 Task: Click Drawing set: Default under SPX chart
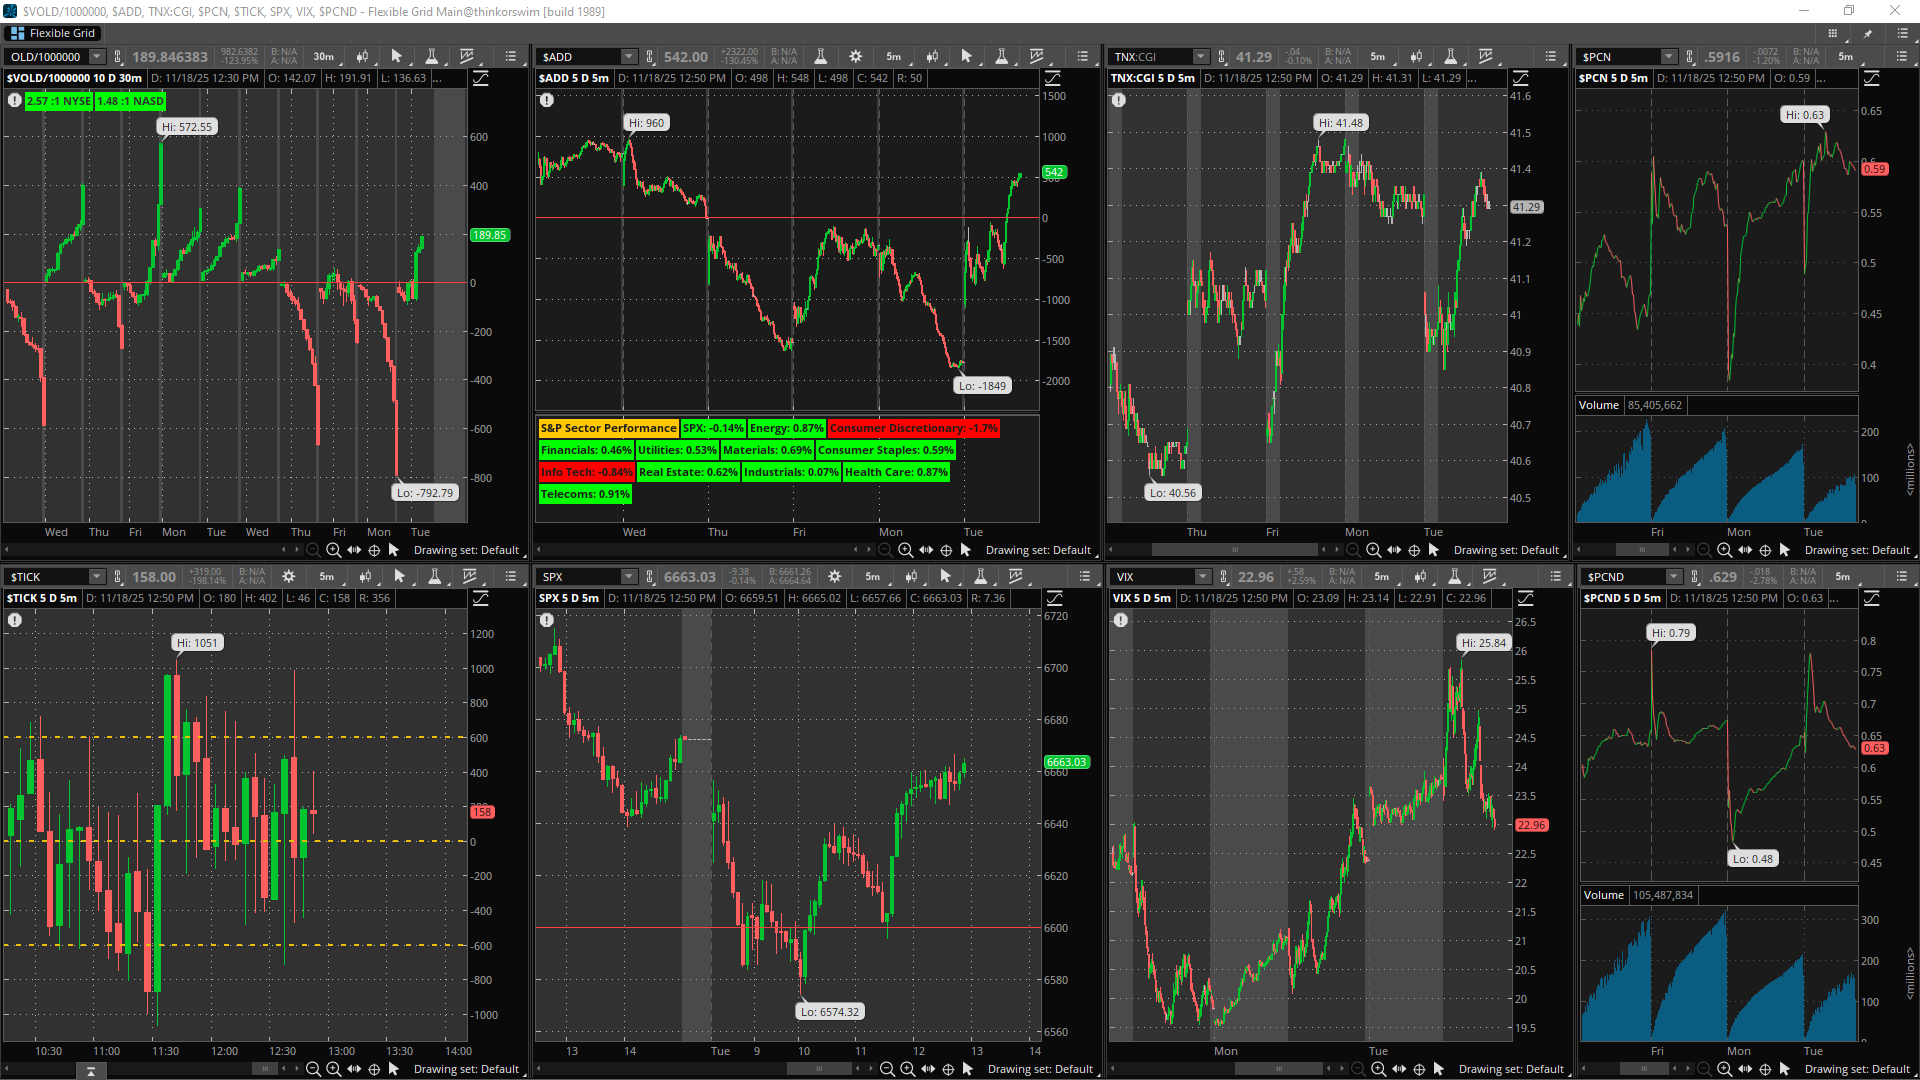[x=1040, y=1069]
